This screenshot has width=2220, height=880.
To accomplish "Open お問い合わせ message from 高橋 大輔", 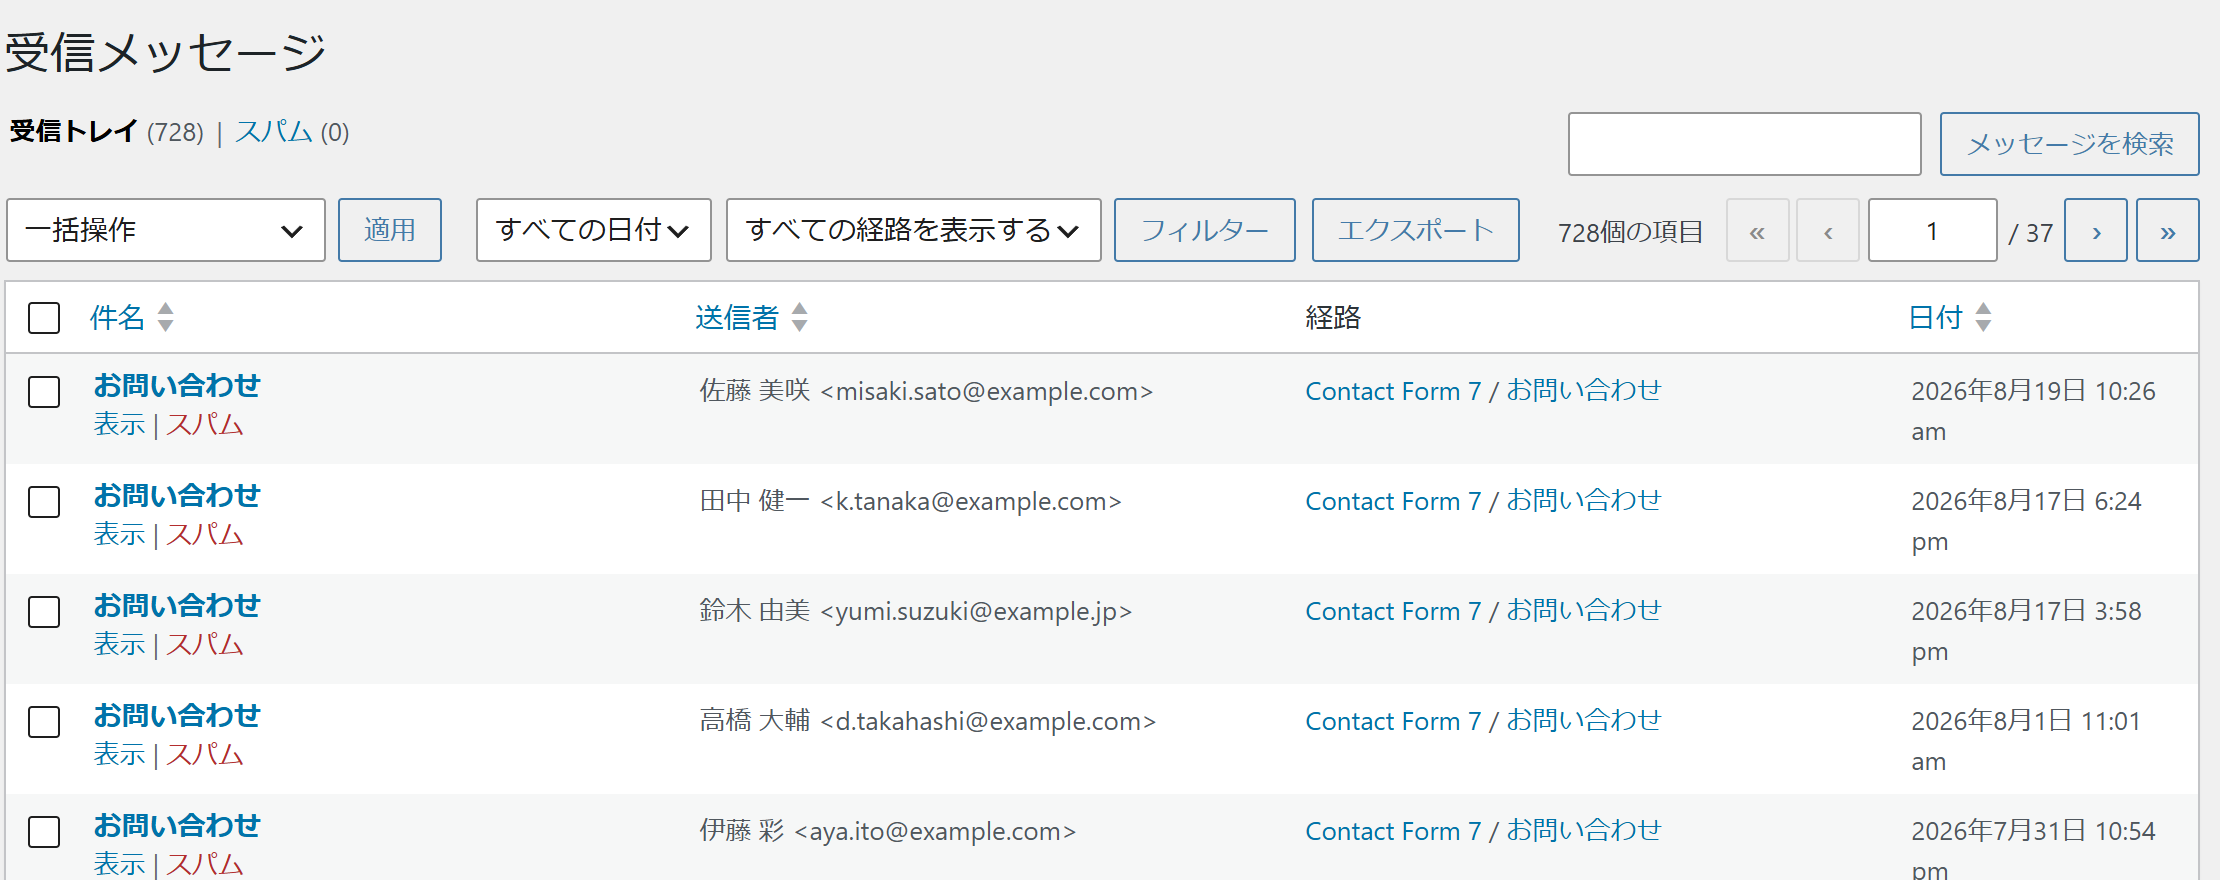I will click(x=177, y=716).
